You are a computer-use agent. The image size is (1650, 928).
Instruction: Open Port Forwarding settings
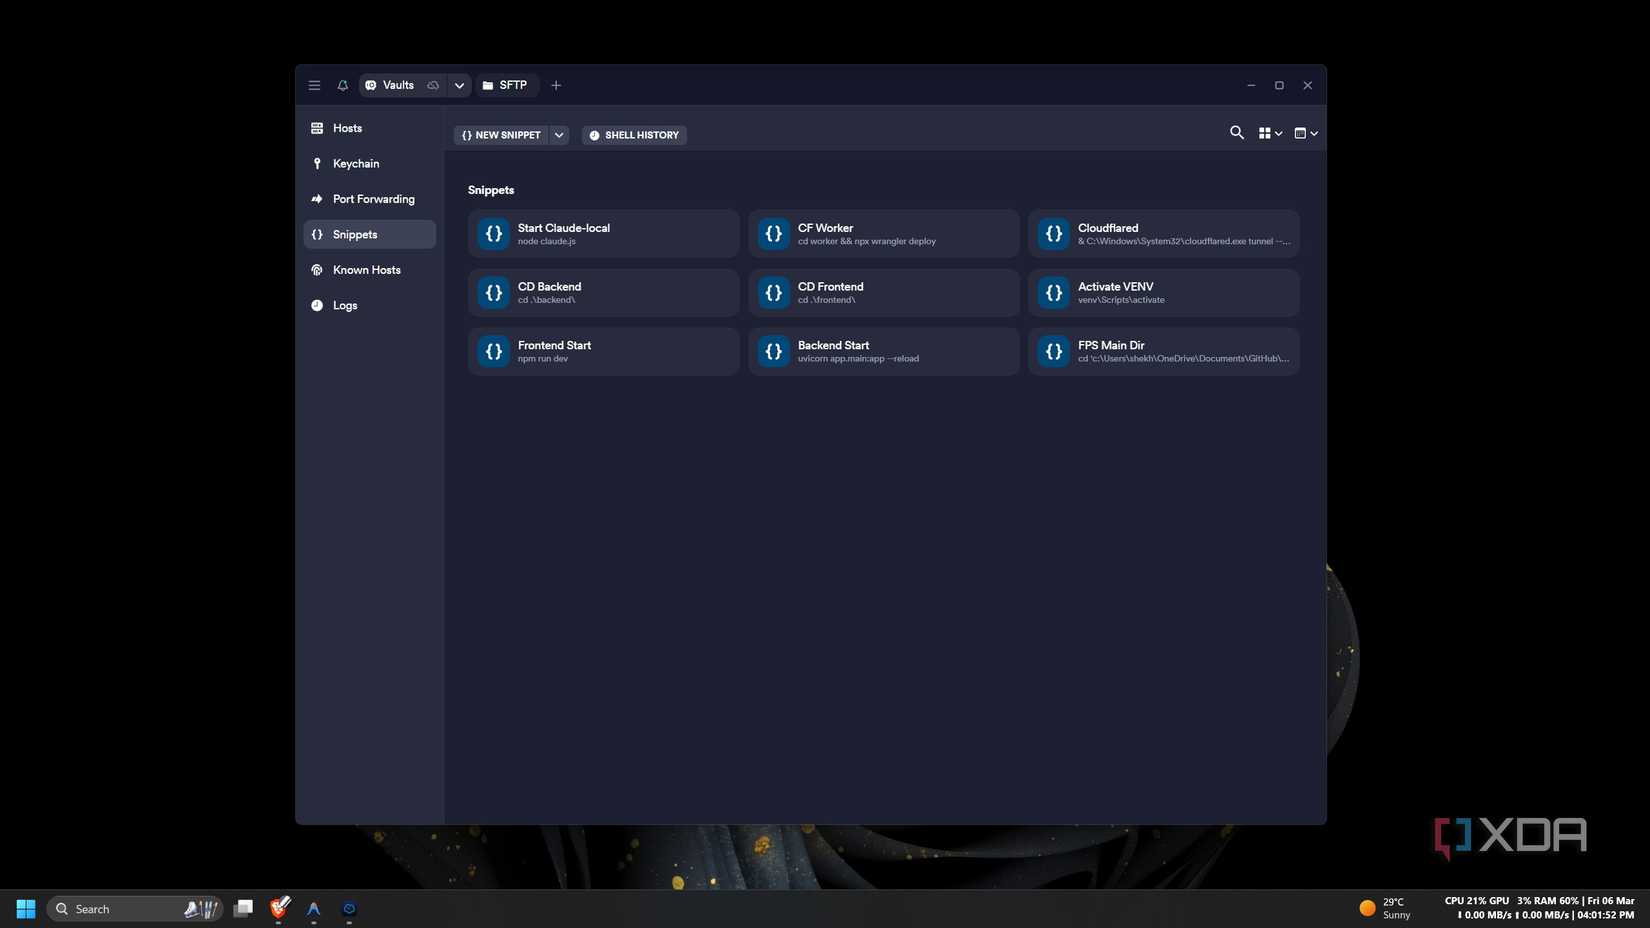[373, 198]
